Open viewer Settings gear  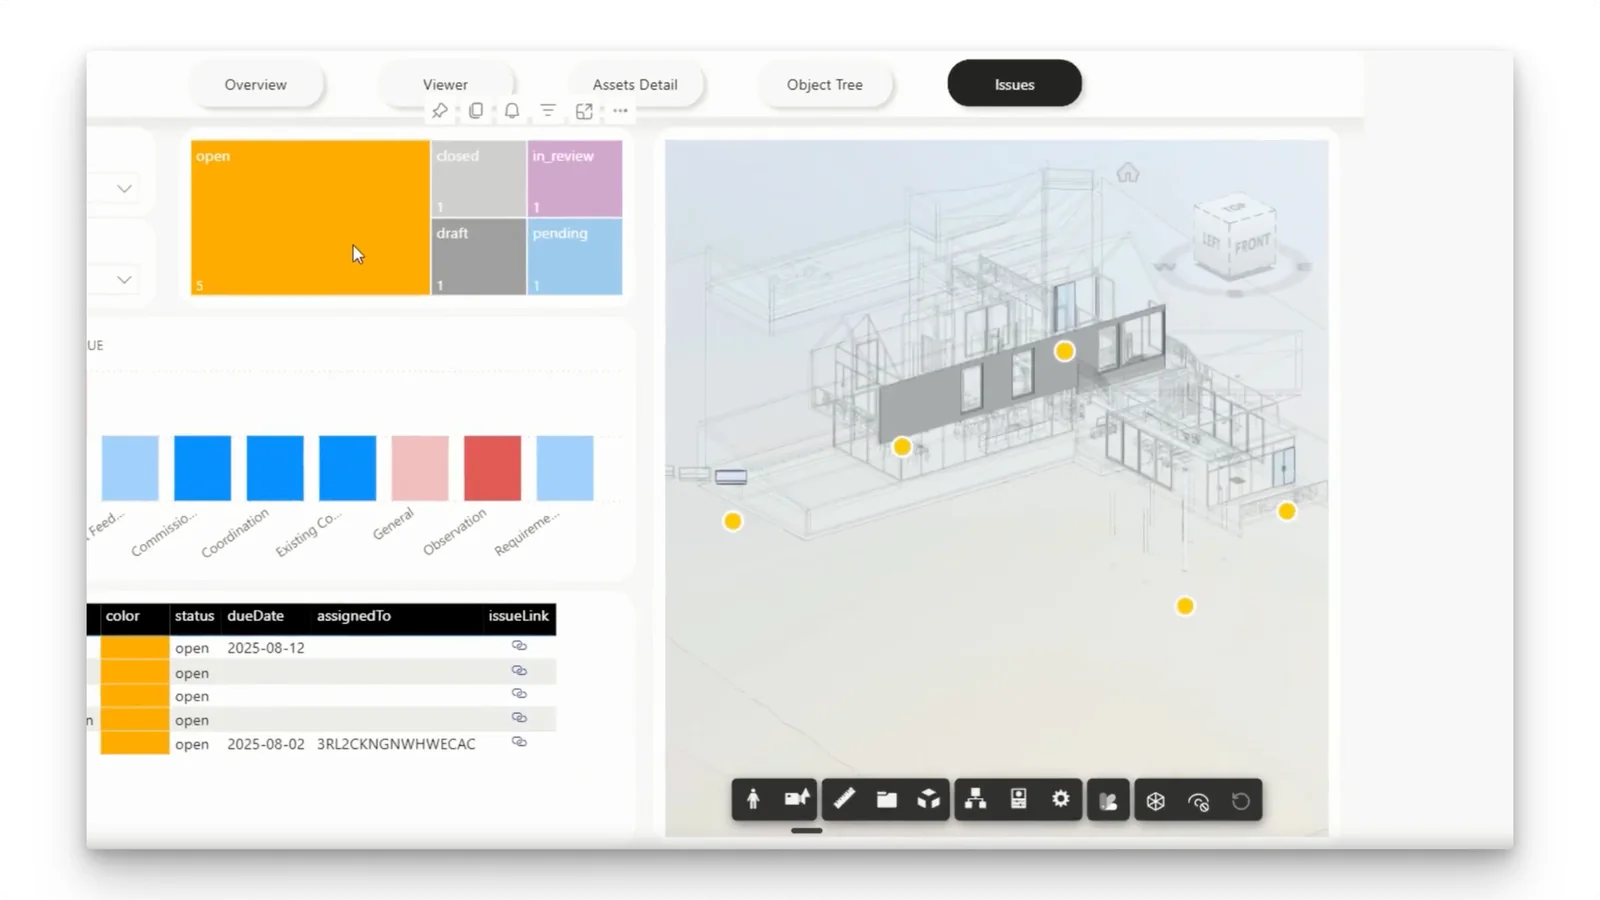1061,800
